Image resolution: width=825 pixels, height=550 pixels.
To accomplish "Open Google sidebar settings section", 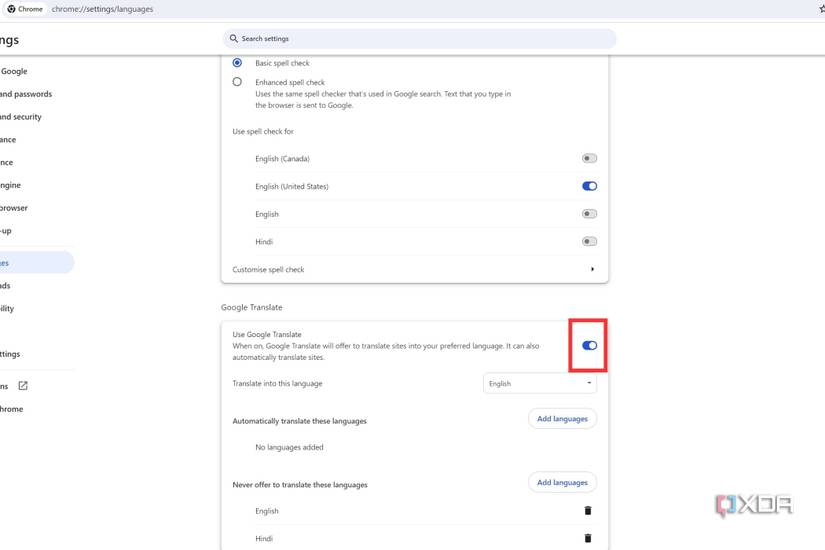I will click(14, 71).
